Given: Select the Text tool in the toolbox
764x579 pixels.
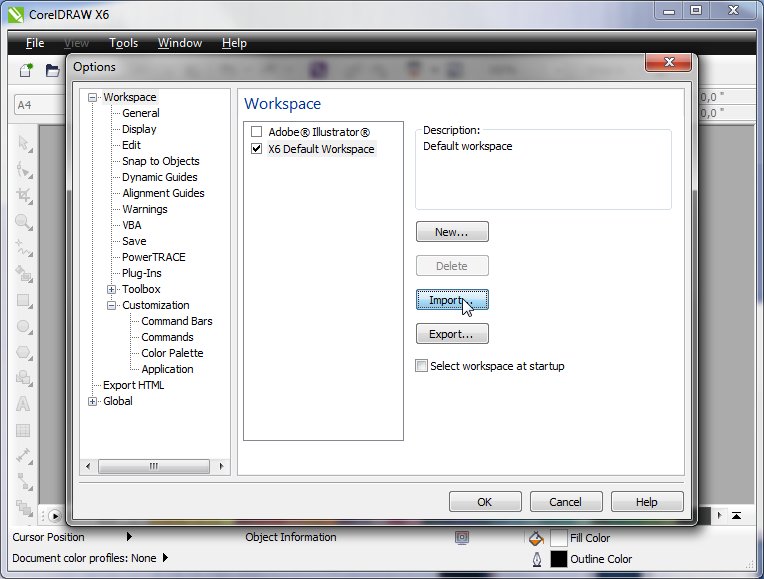Looking at the screenshot, I should 23,404.
